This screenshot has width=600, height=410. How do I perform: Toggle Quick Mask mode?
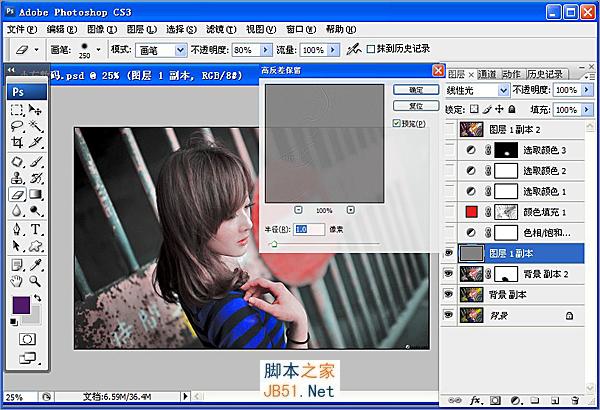tap(27, 339)
